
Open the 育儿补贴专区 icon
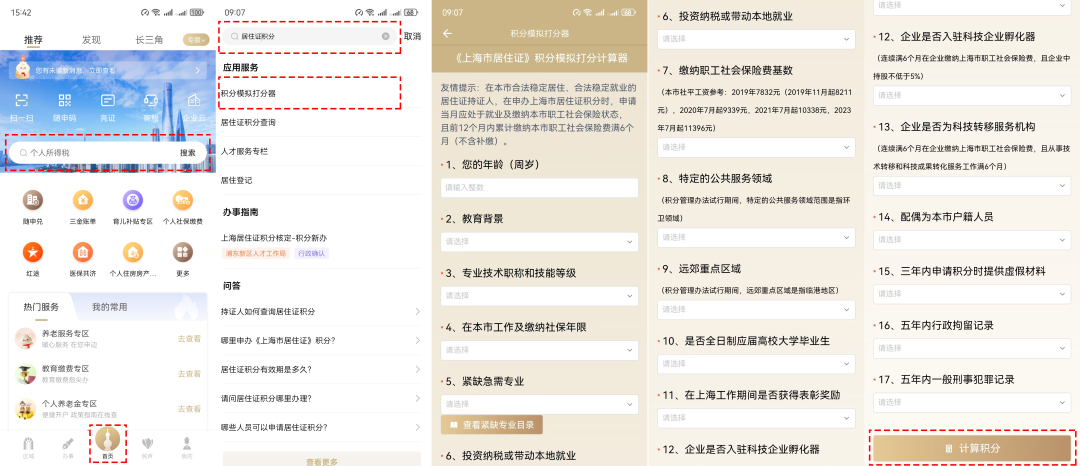(x=132, y=203)
